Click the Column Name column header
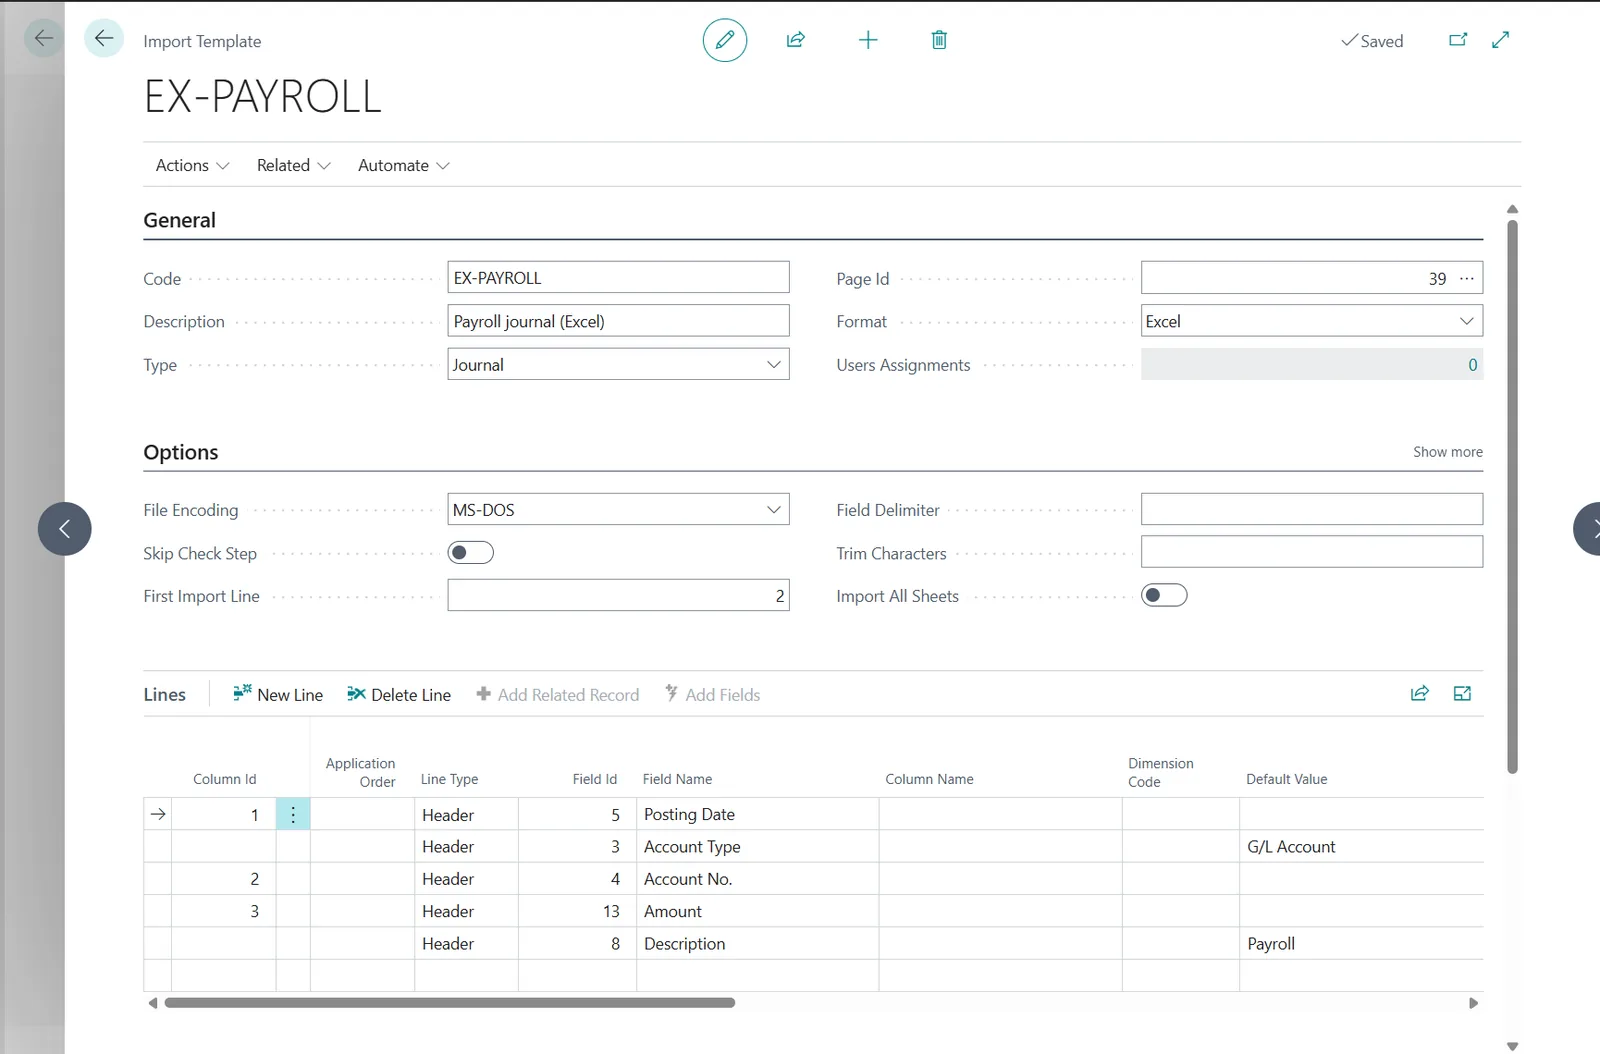This screenshot has width=1600, height=1054. click(929, 779)
